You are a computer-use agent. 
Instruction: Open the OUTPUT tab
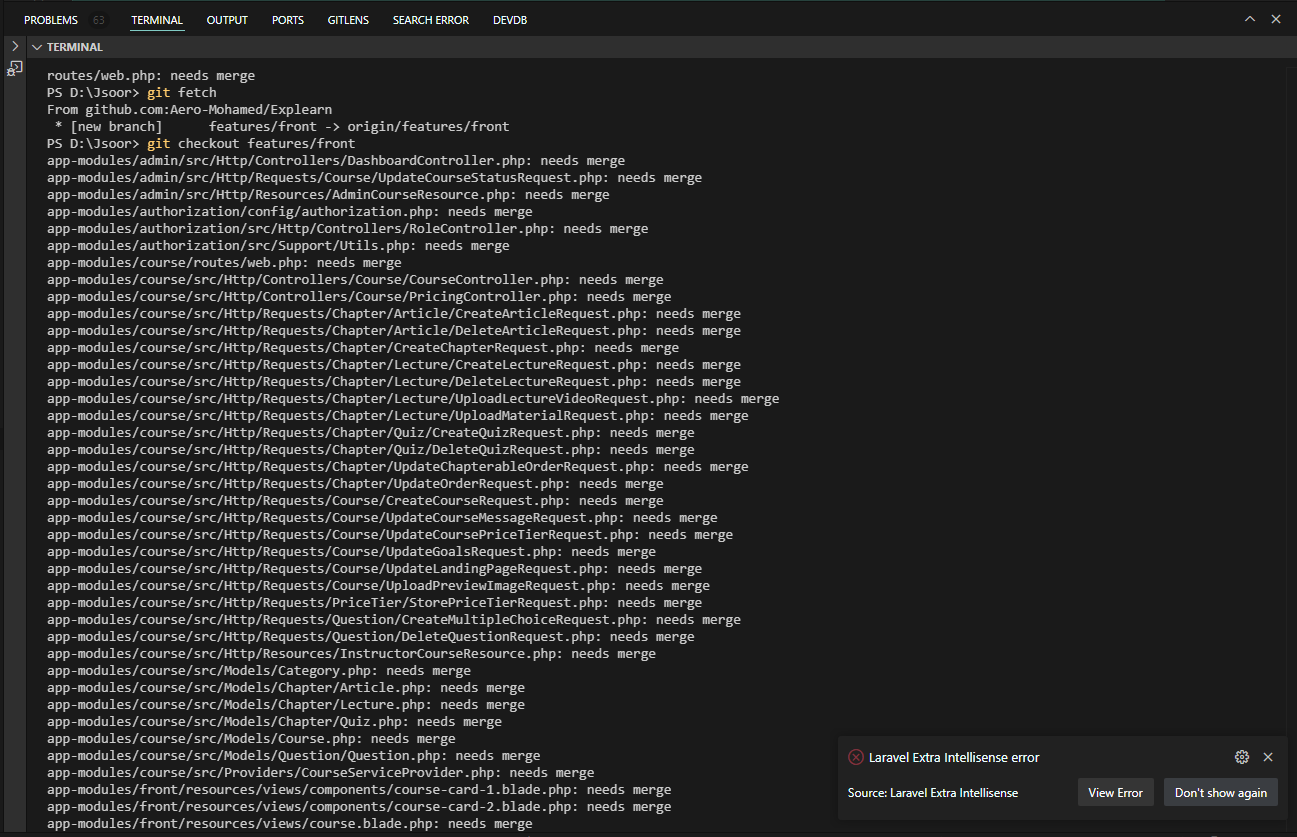(227, 20)
